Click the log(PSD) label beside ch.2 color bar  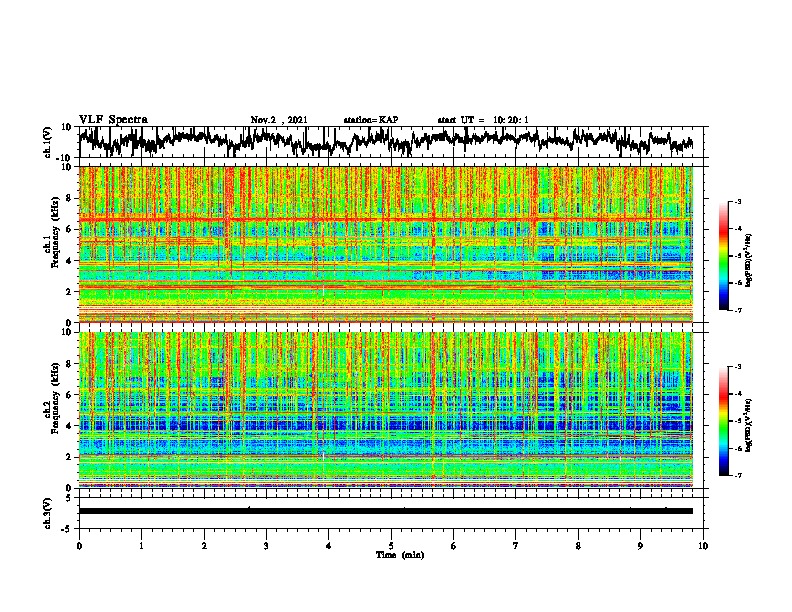[749, 426]
